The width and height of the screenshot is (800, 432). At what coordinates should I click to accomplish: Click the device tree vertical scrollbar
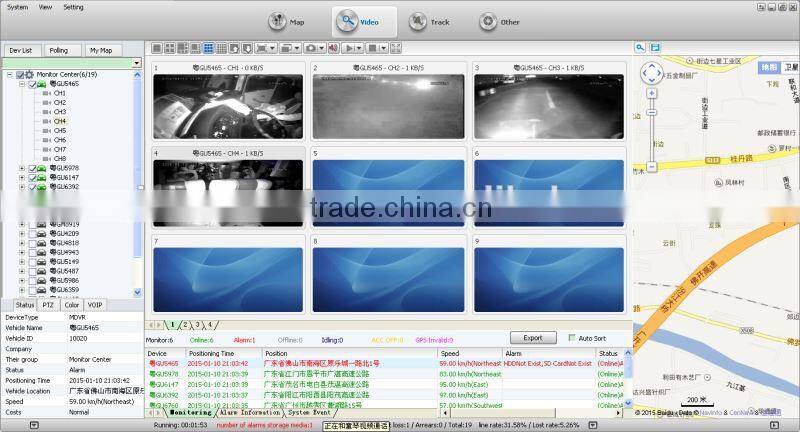tap(137, 183)
